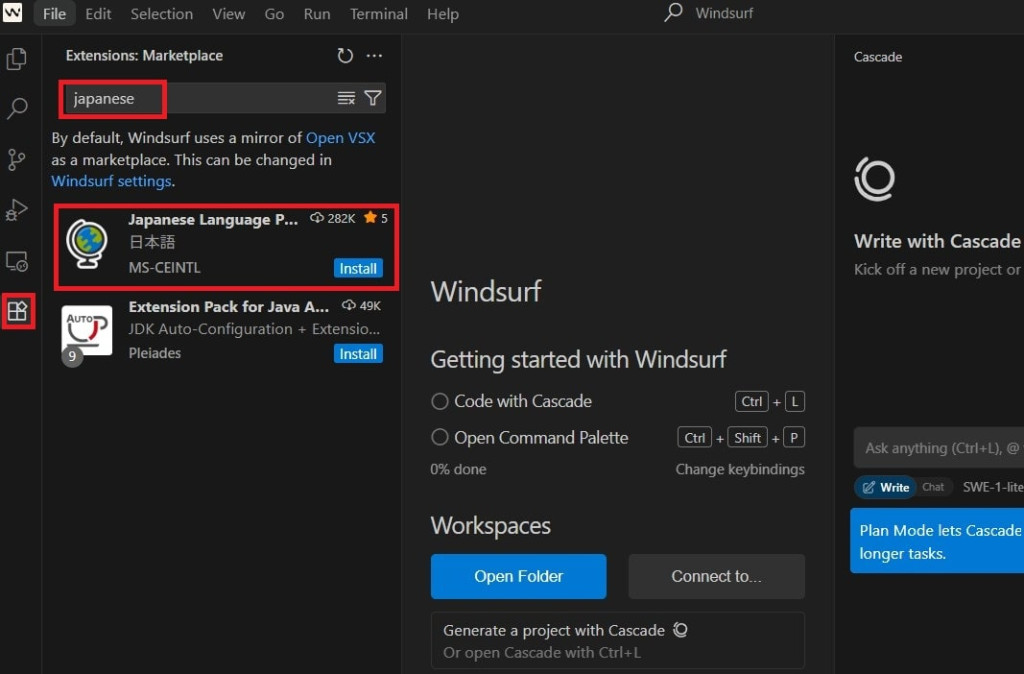The width and height of the screenshot is (1024, 674).
Task: Open the extensions filter options
Action: (373, 98)
